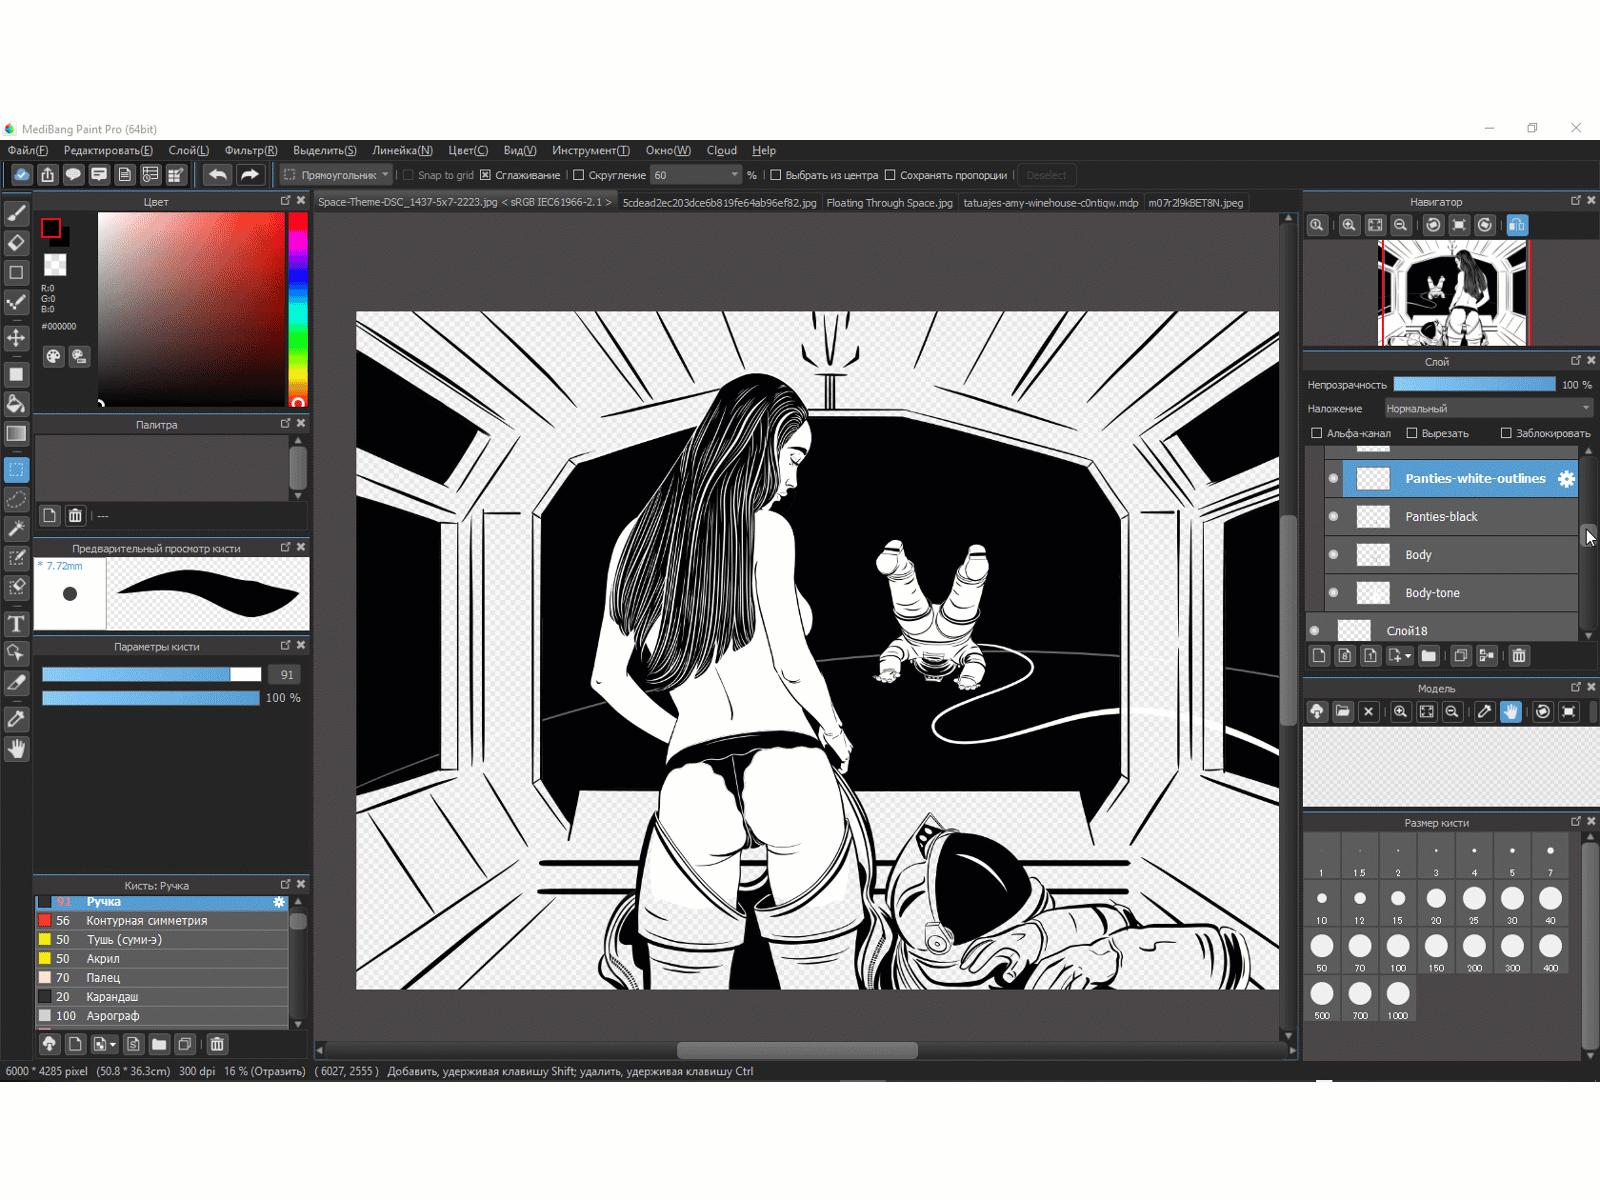Select the Brush tool in left toolbar
This screenshot has width=1600, height=1200.
tap(16, 213)
